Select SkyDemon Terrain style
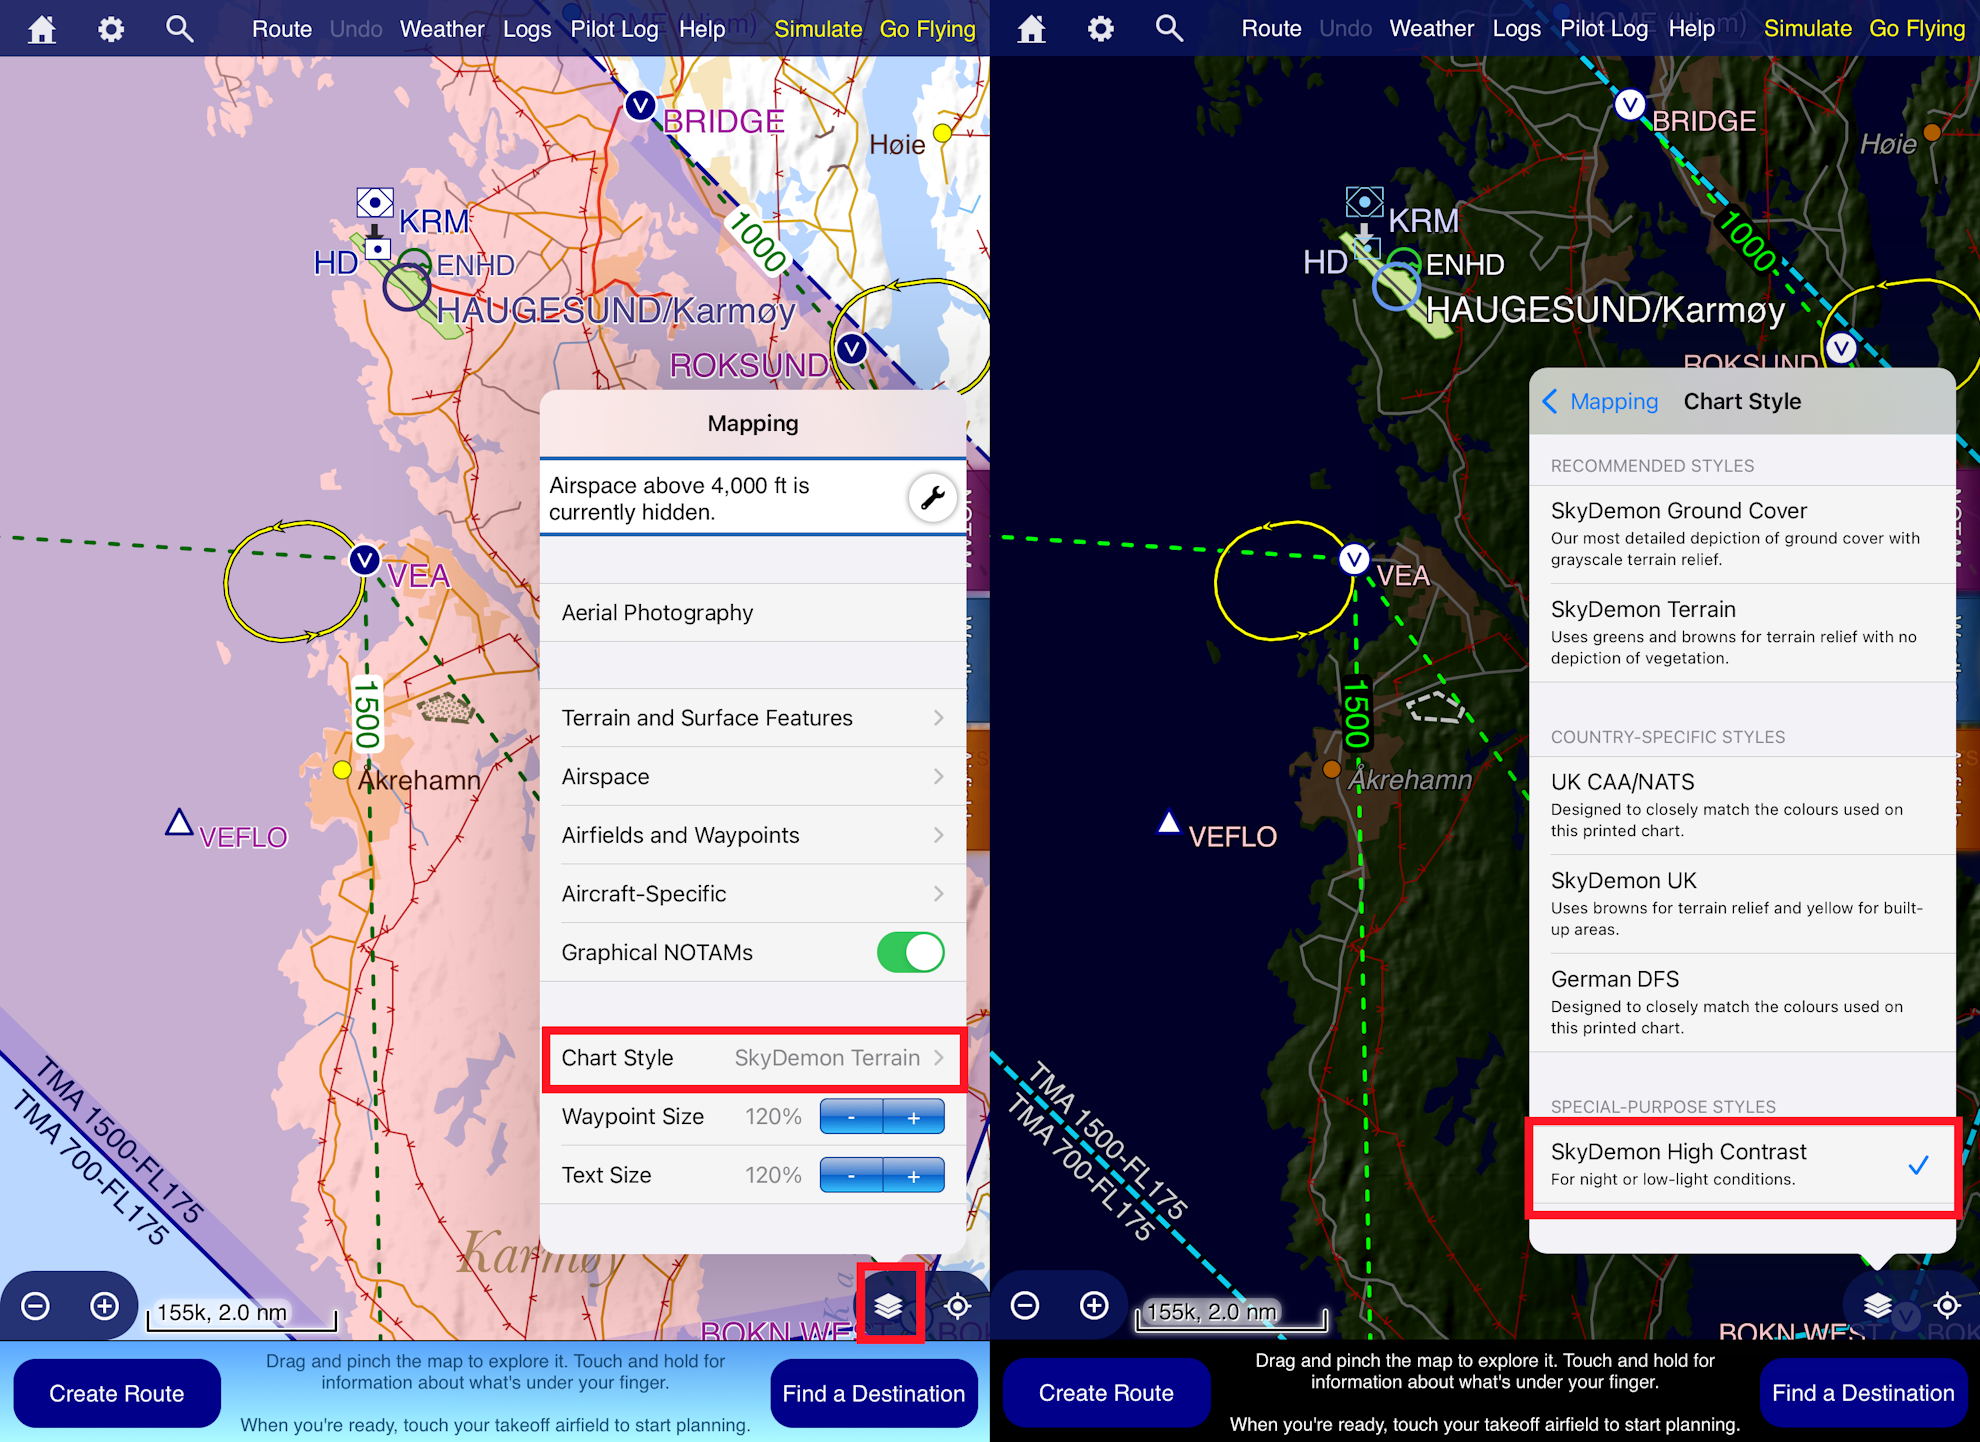This screenshot has height=1442, width=1980. [x=1742, y=633]
